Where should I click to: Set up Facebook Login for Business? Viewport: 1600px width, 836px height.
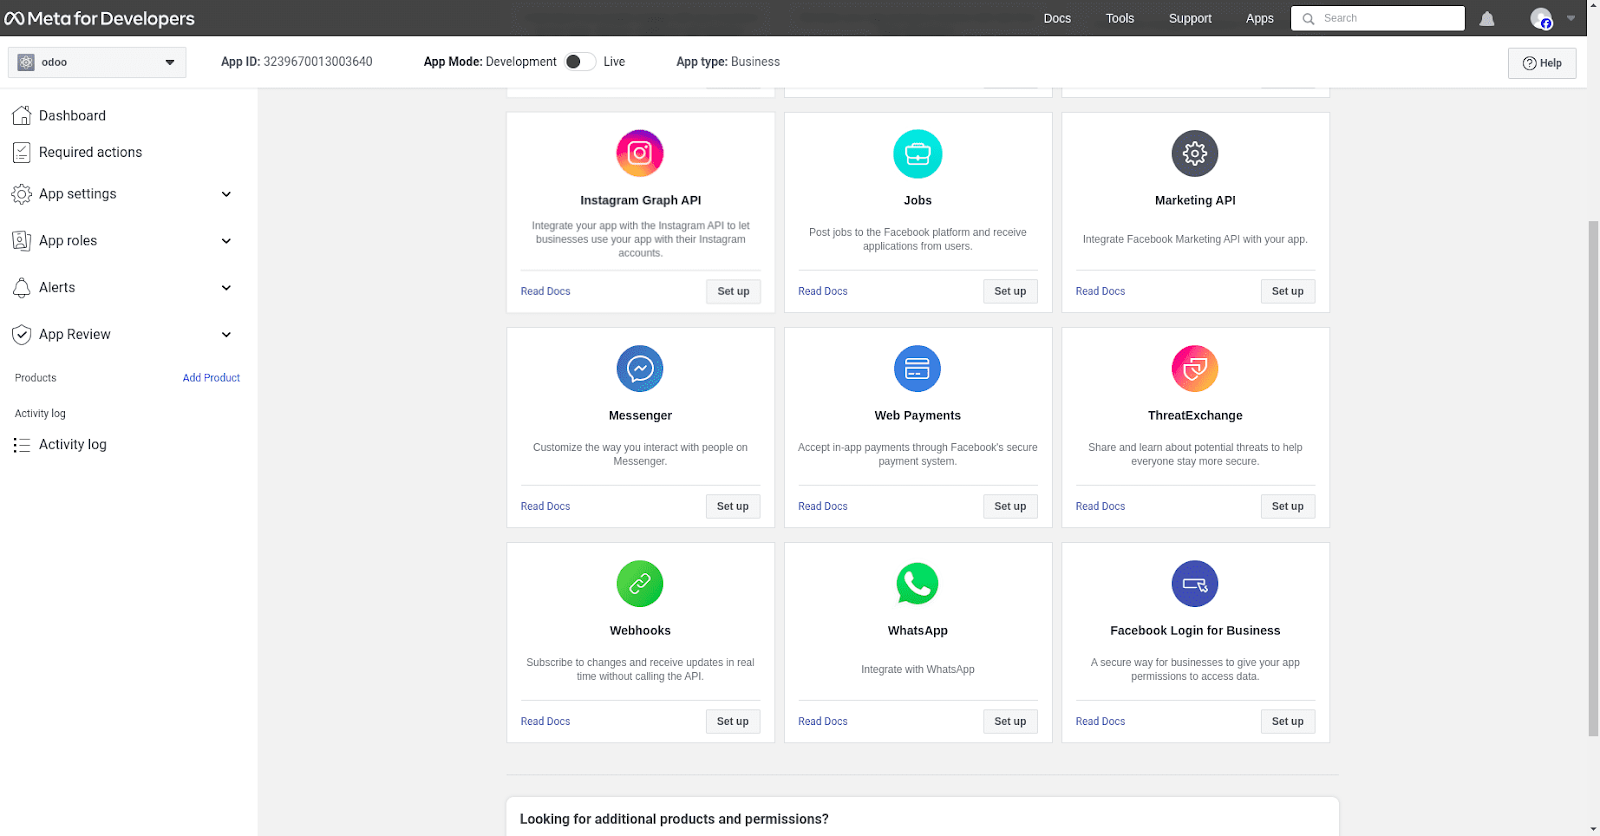1288,721
